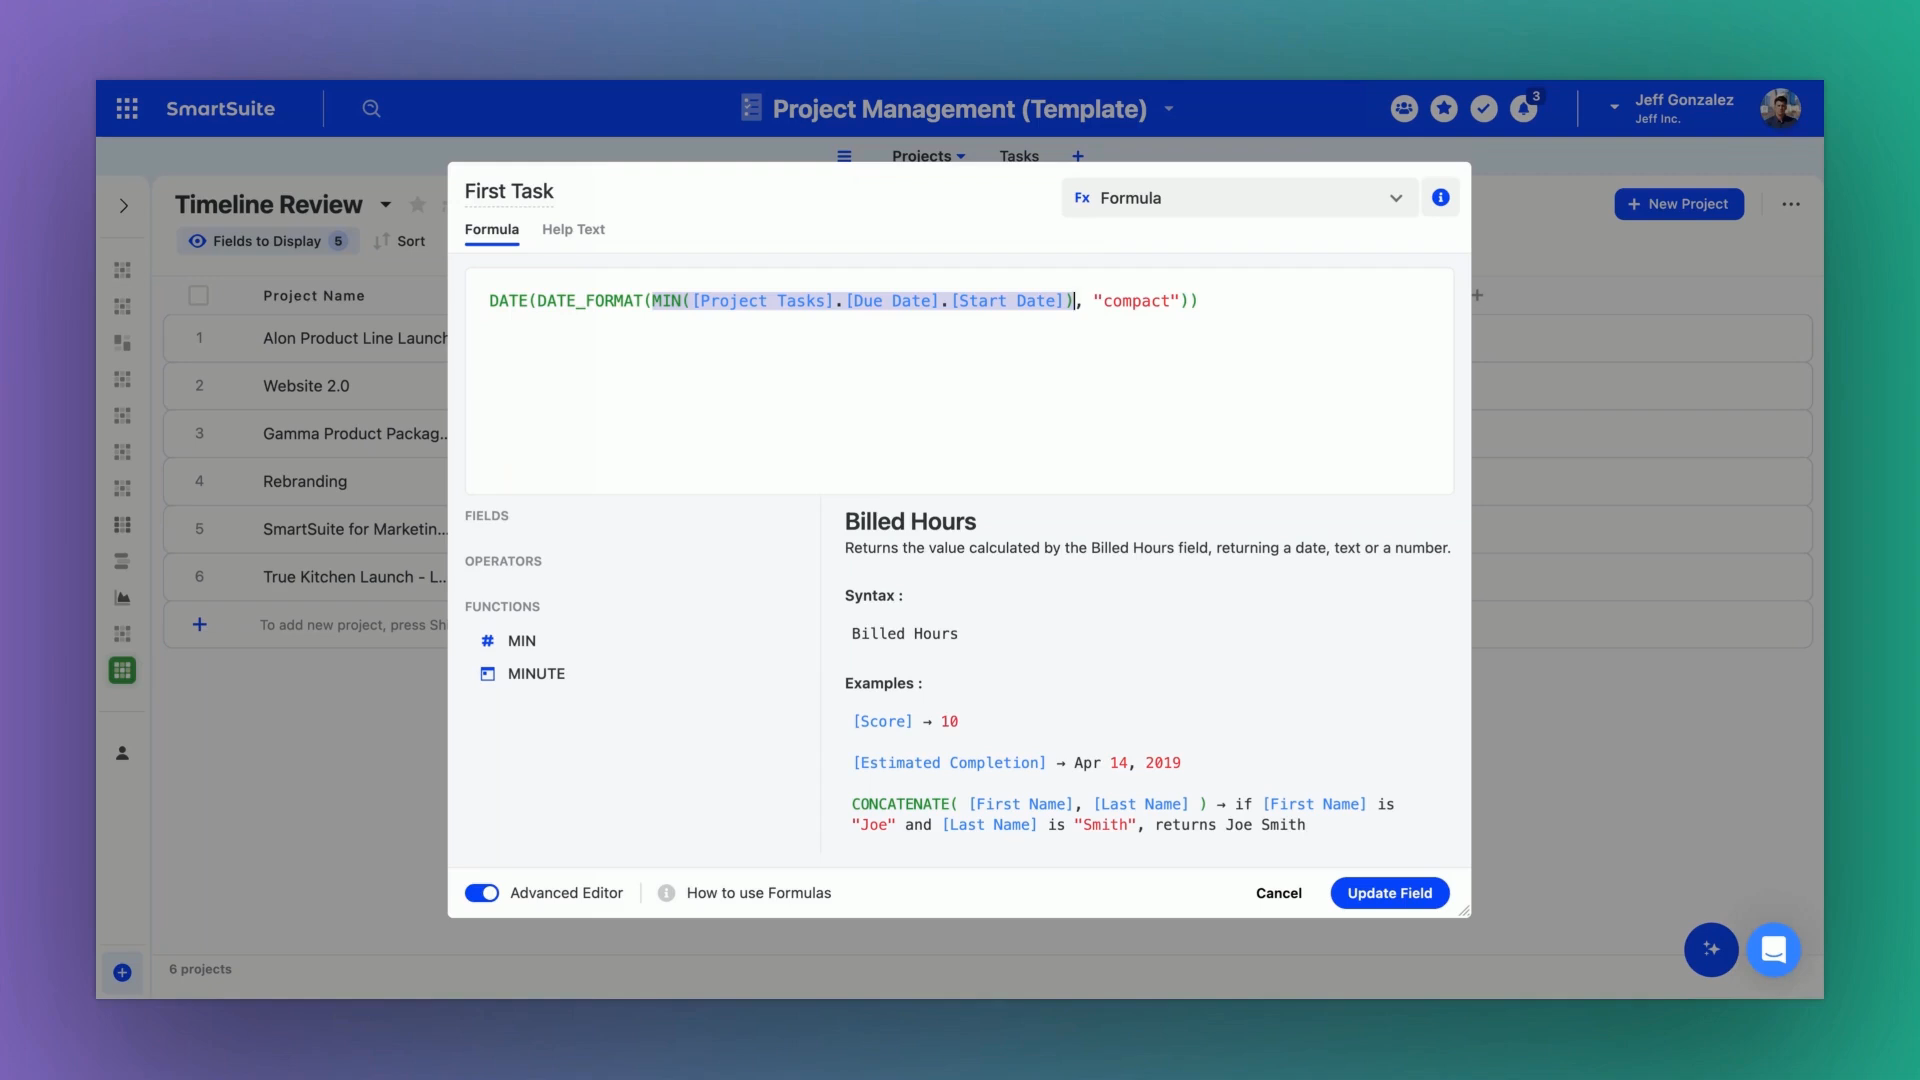Click the chart view icon in sidebar
This screenshot has height=1080, width=1920.
122,598
